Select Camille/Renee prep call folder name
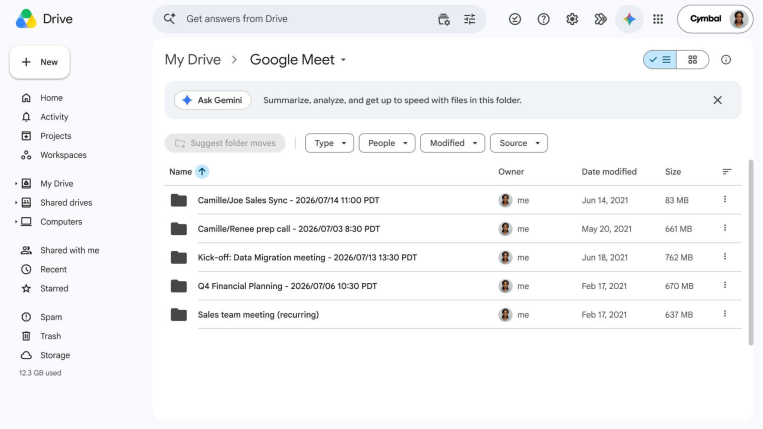The width and height of the screenshot is (763, 429). point(289,229)
